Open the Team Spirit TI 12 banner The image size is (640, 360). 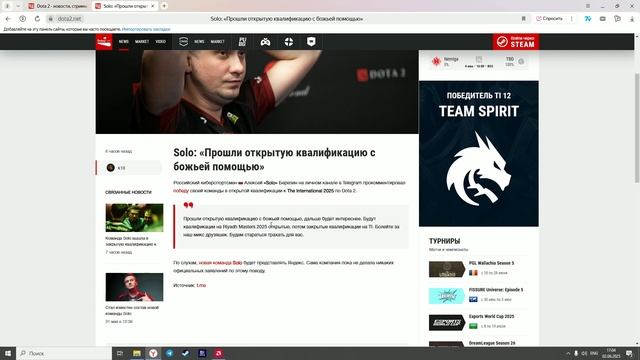coord(479,153)
